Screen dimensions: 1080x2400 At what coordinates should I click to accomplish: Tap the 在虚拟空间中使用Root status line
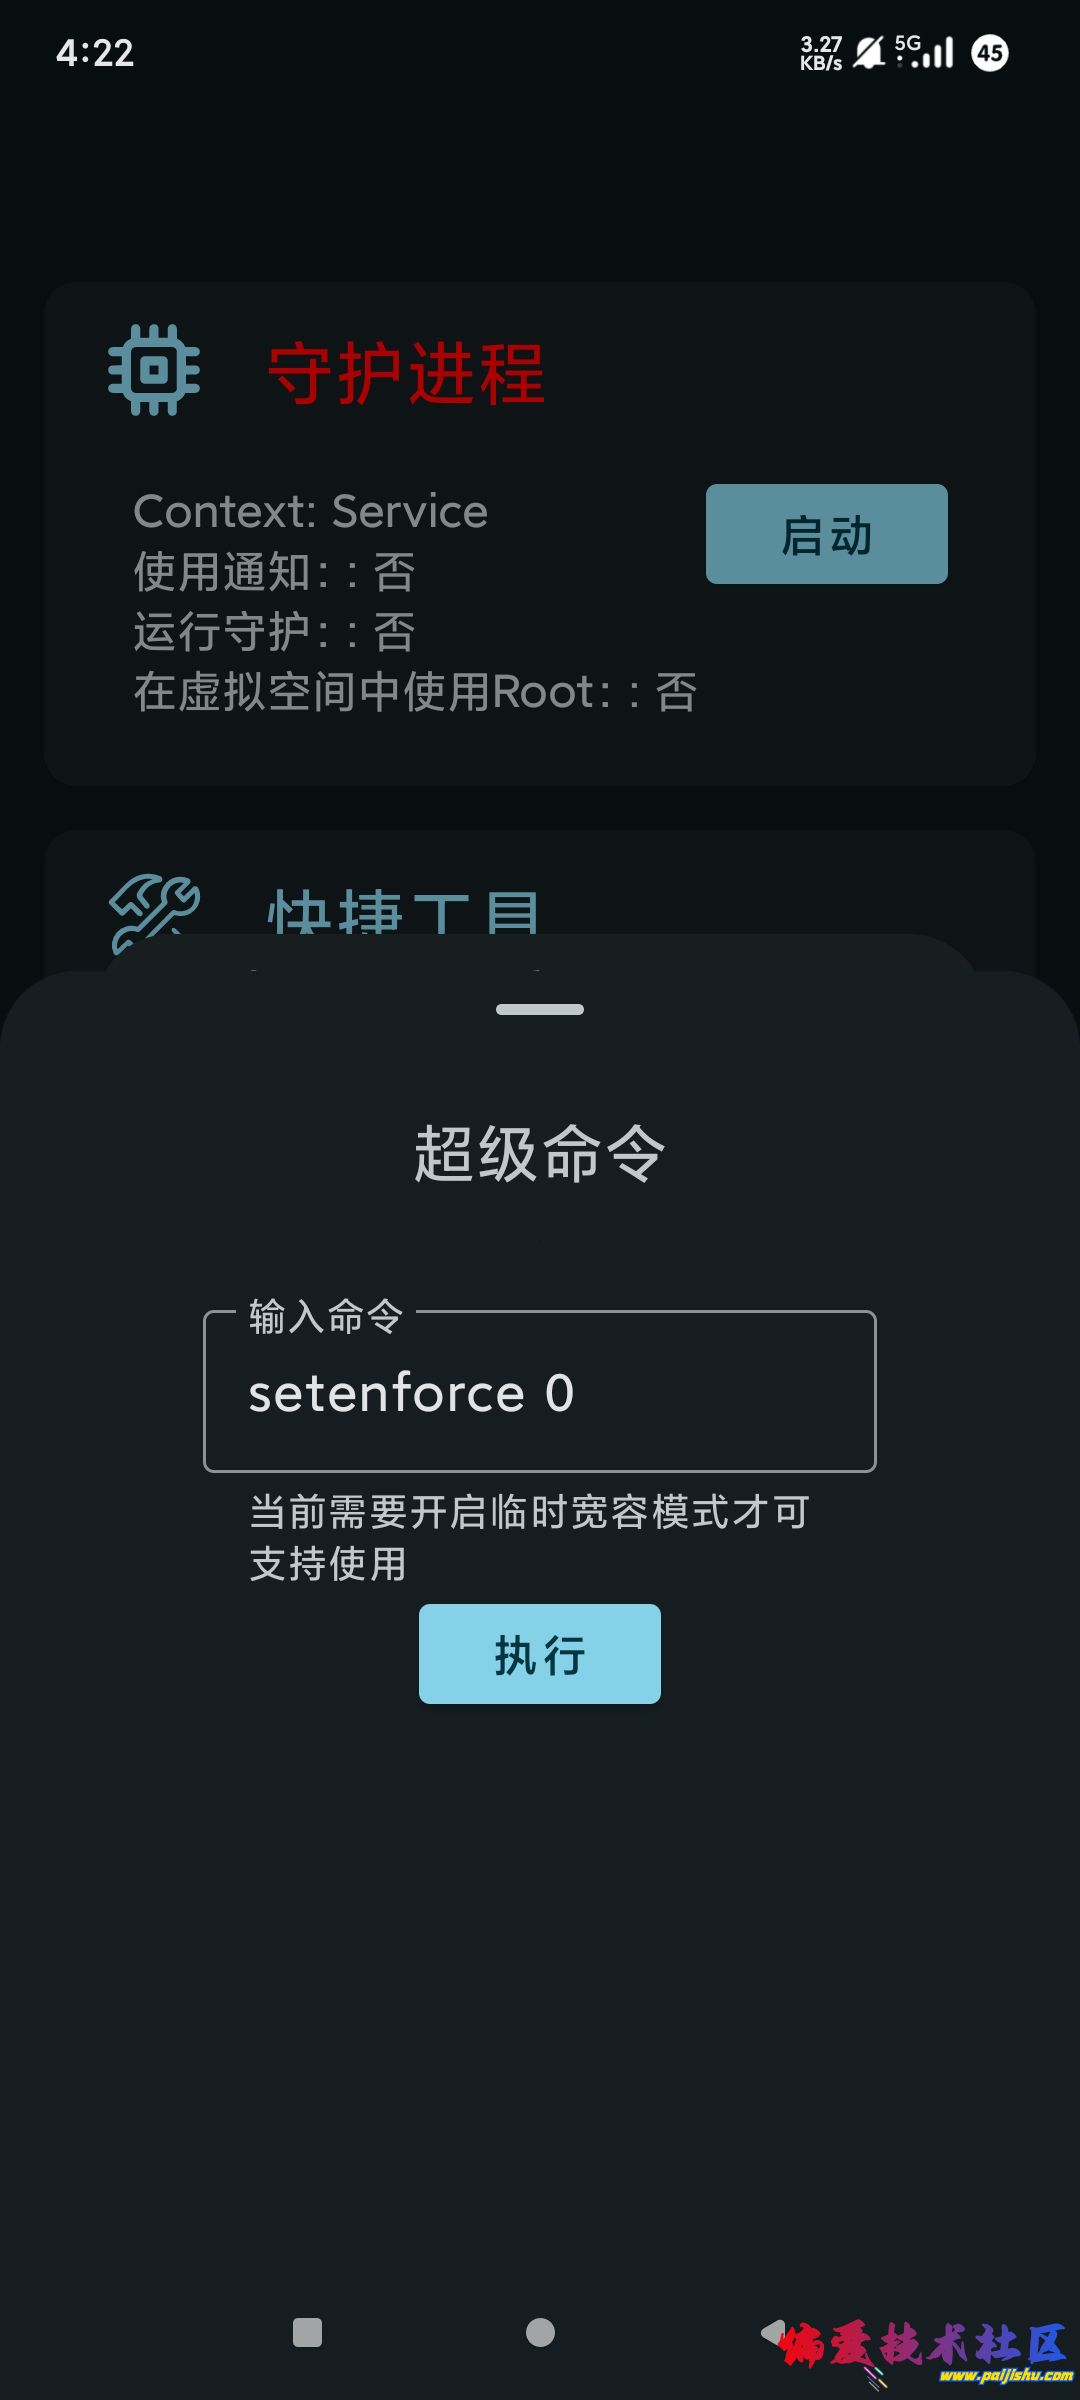[x=415, y=692]
